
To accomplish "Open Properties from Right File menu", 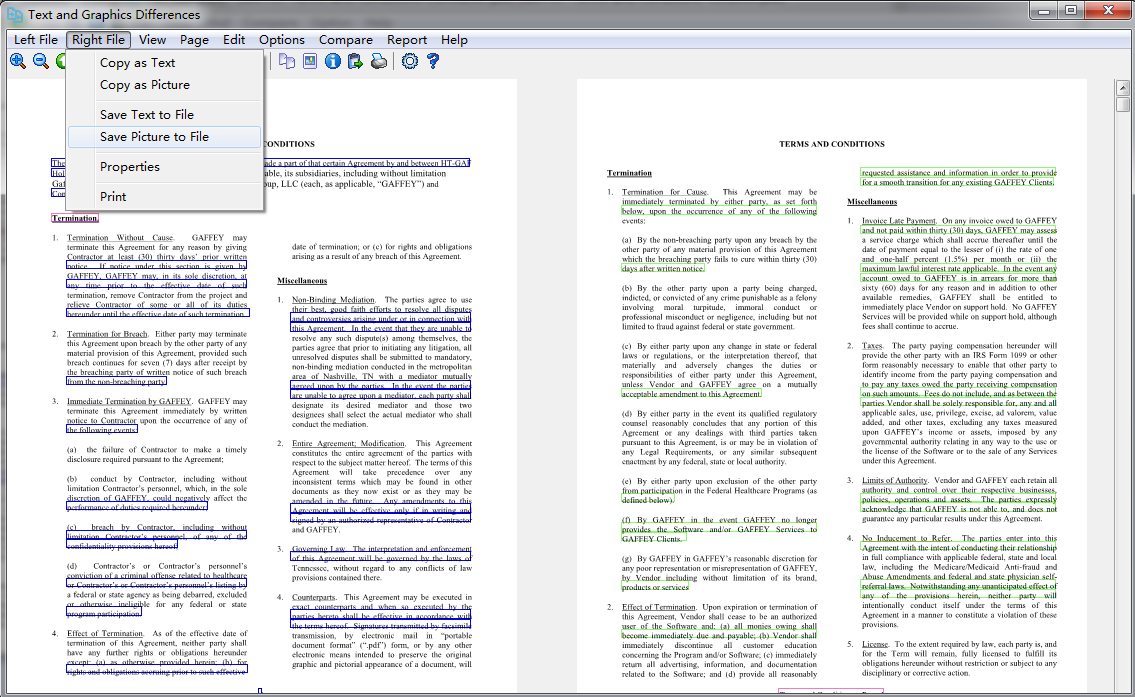I will coord(164,166).
